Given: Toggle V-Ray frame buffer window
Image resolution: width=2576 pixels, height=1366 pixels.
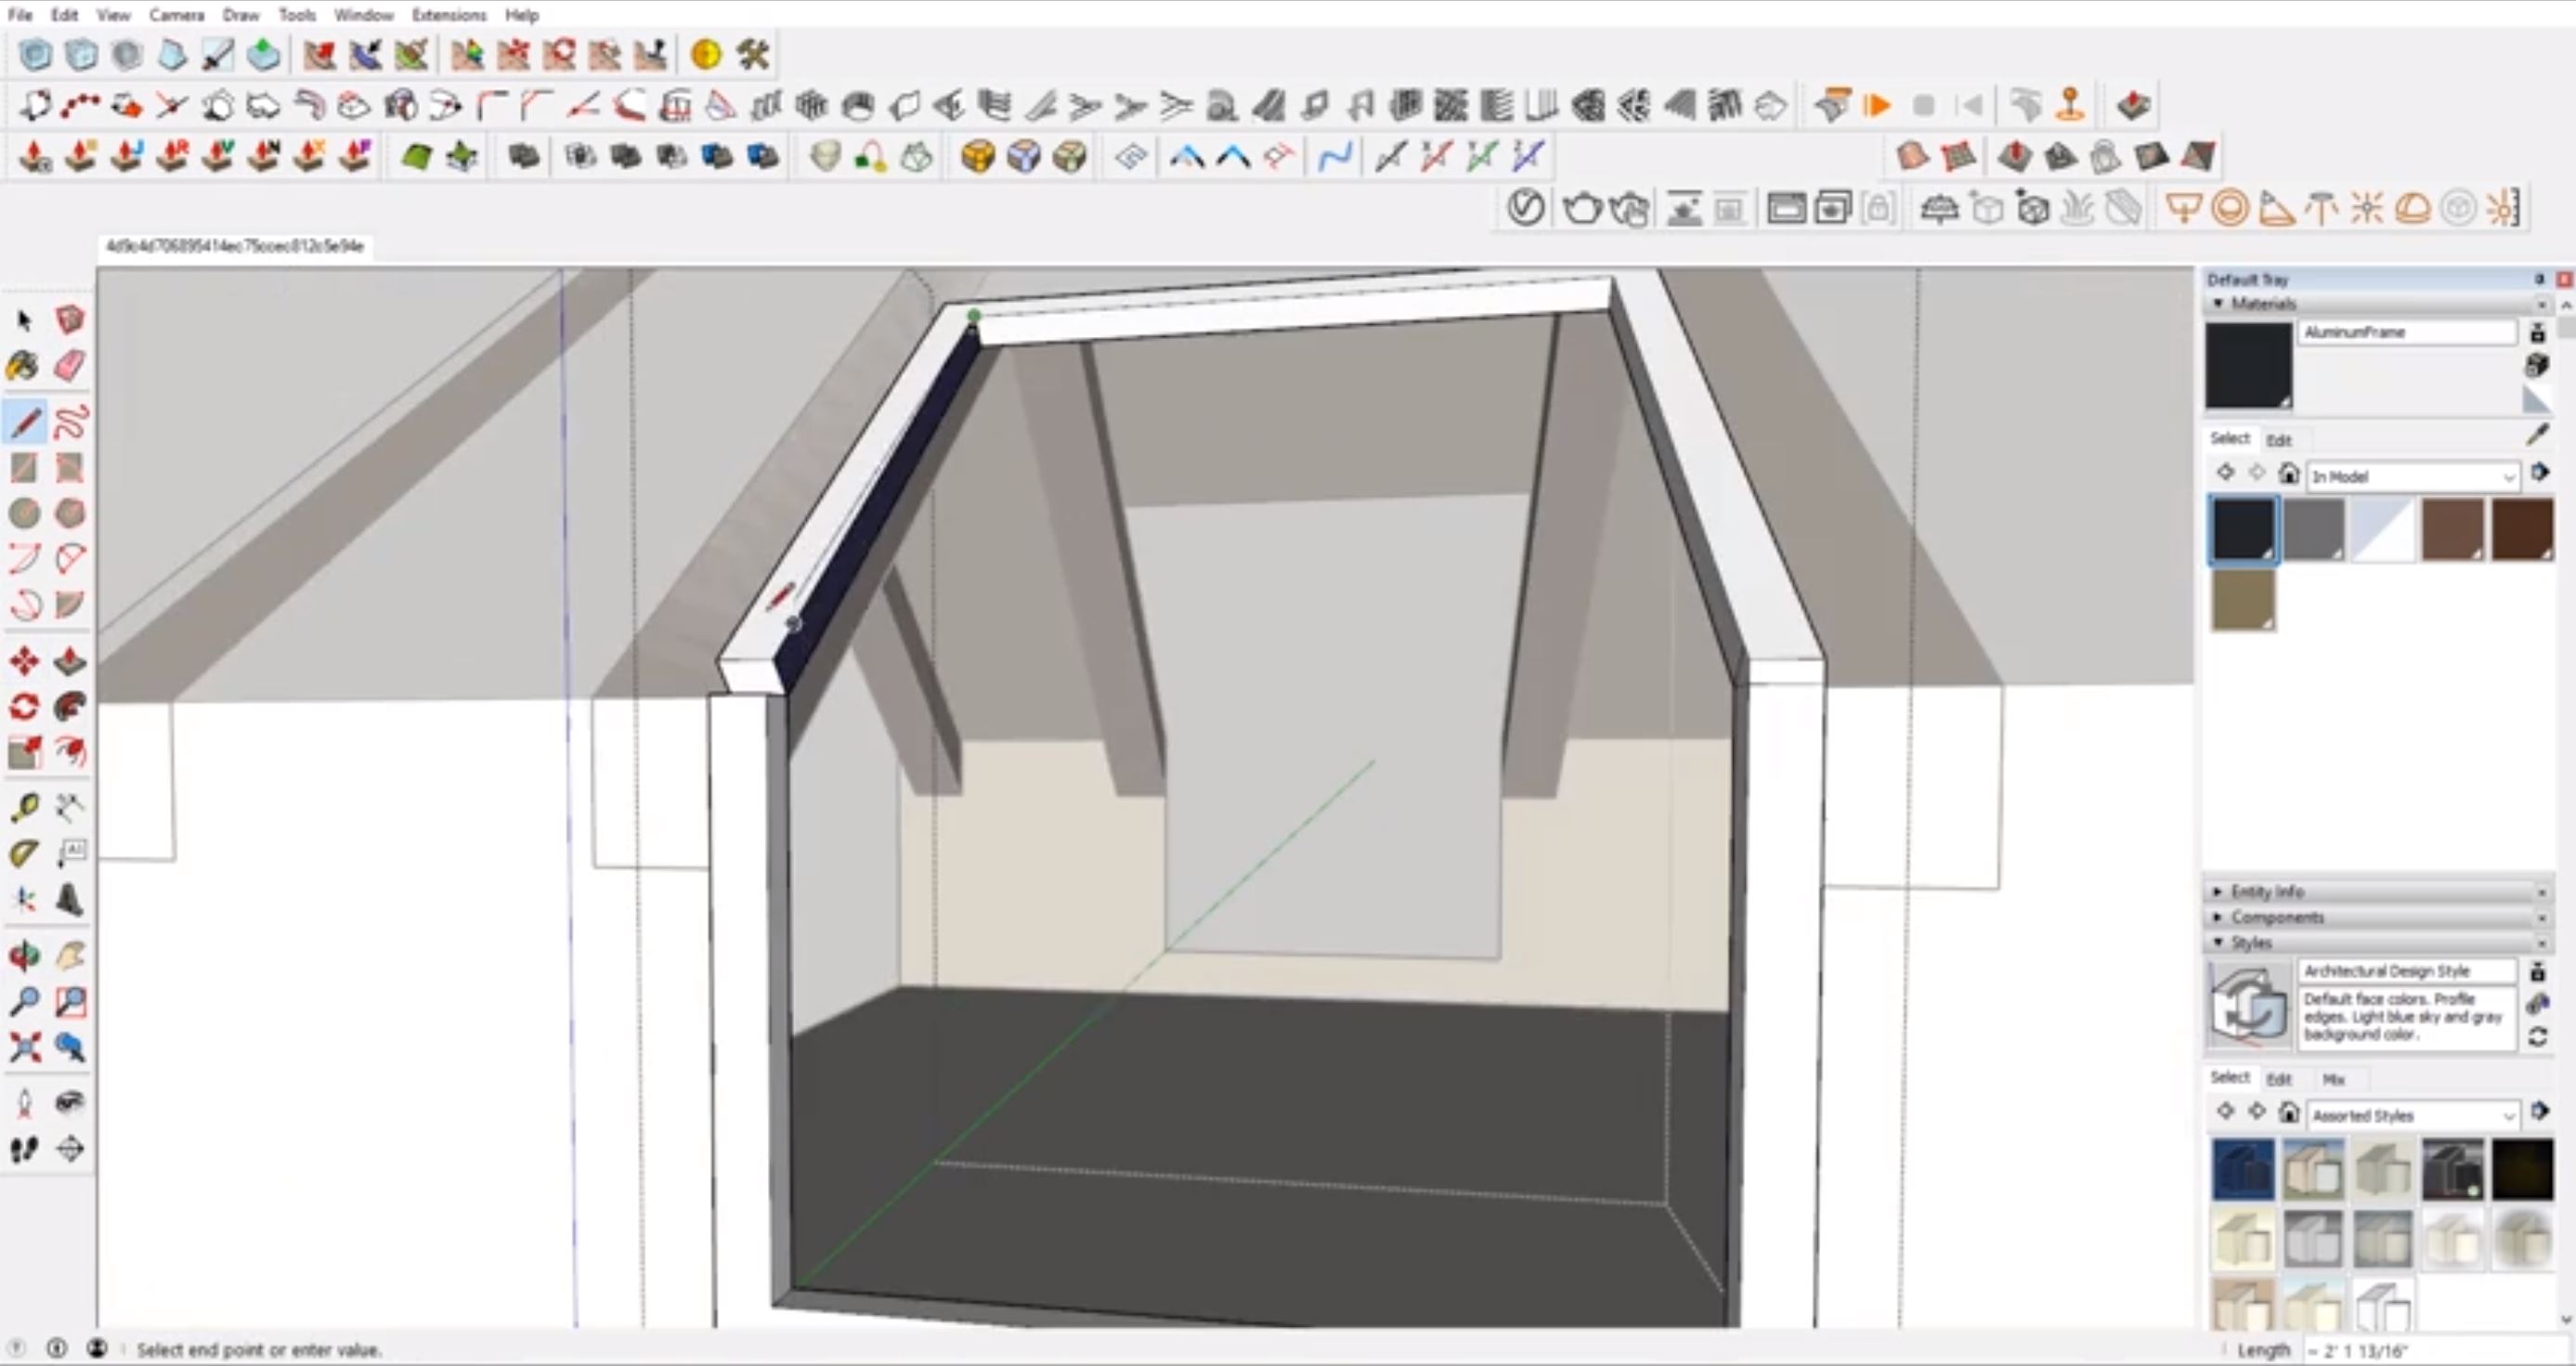Looking at the screenshot, I should coord(1786,209).
